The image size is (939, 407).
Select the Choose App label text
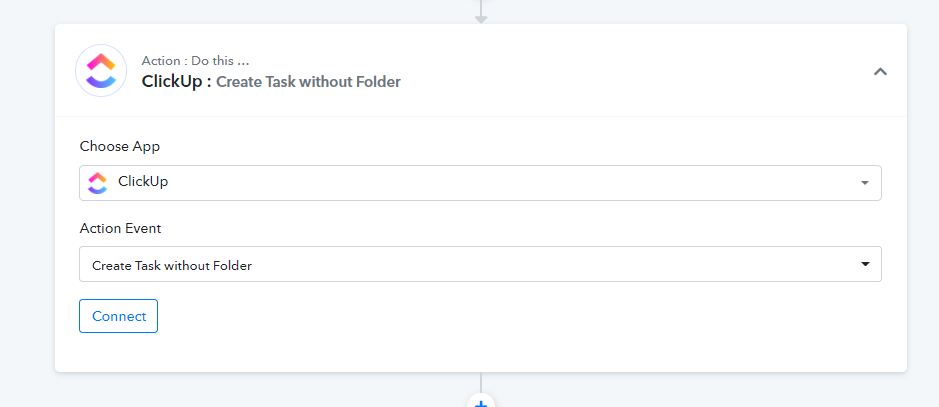[x=120, y=146]
